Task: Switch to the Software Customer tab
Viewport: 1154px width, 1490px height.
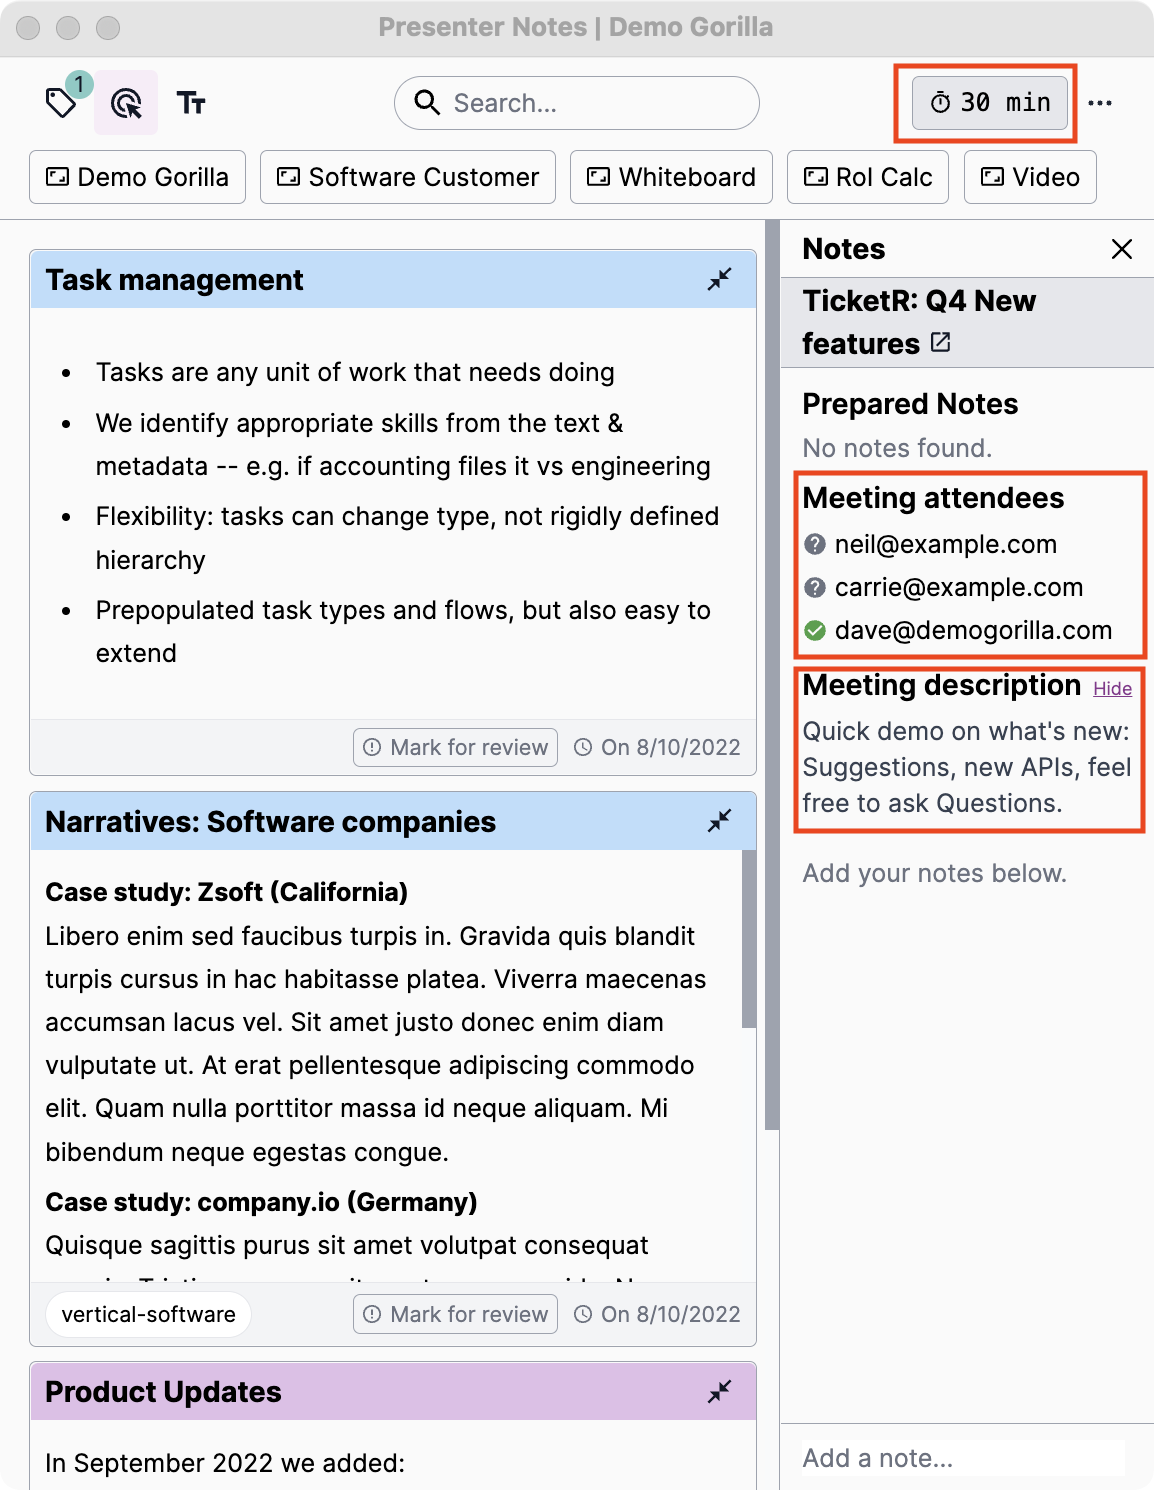Action: tap(408, 177)
